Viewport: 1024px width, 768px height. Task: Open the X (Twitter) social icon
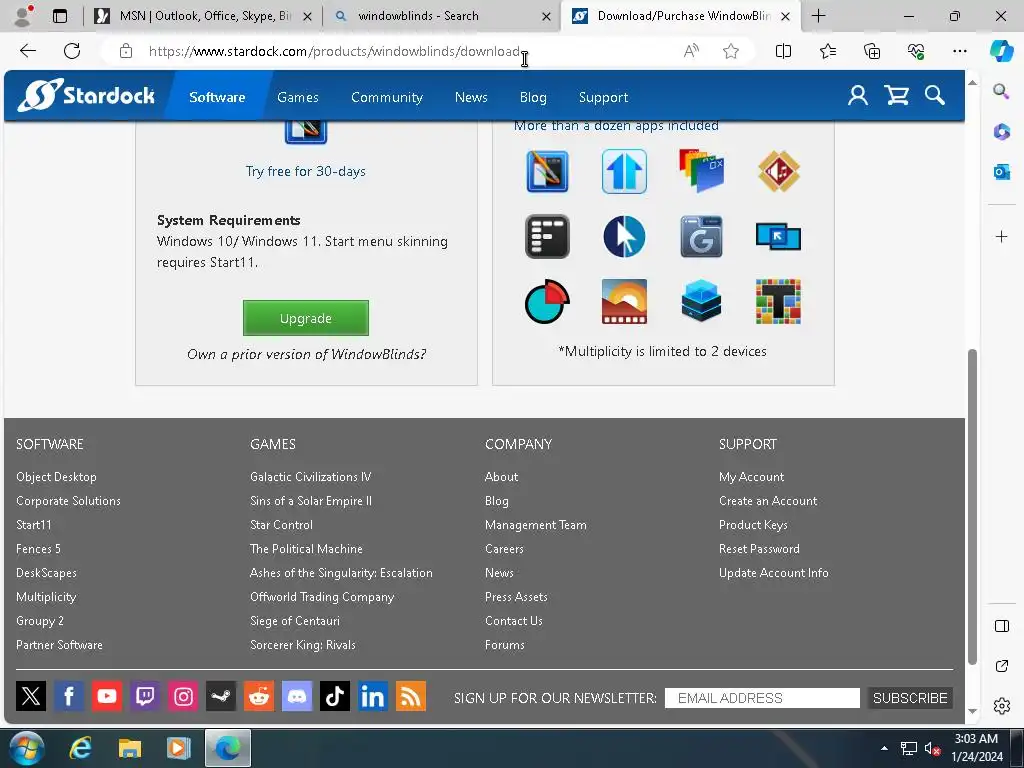click(x=31, y=696)
